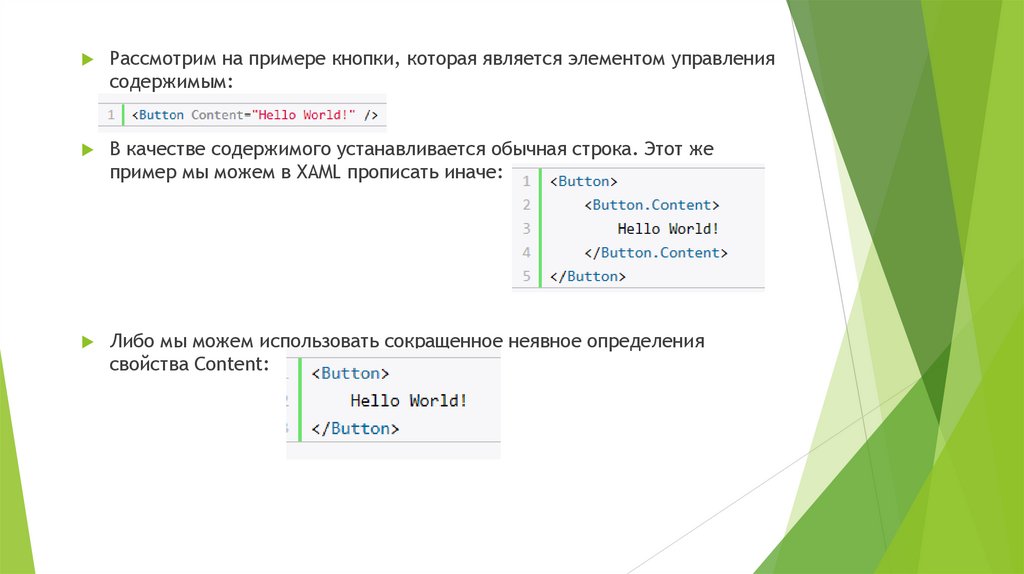Click the closing </Button> tag in the bottom snippet
Viewport: 1024px width, 574px height.
355,428
